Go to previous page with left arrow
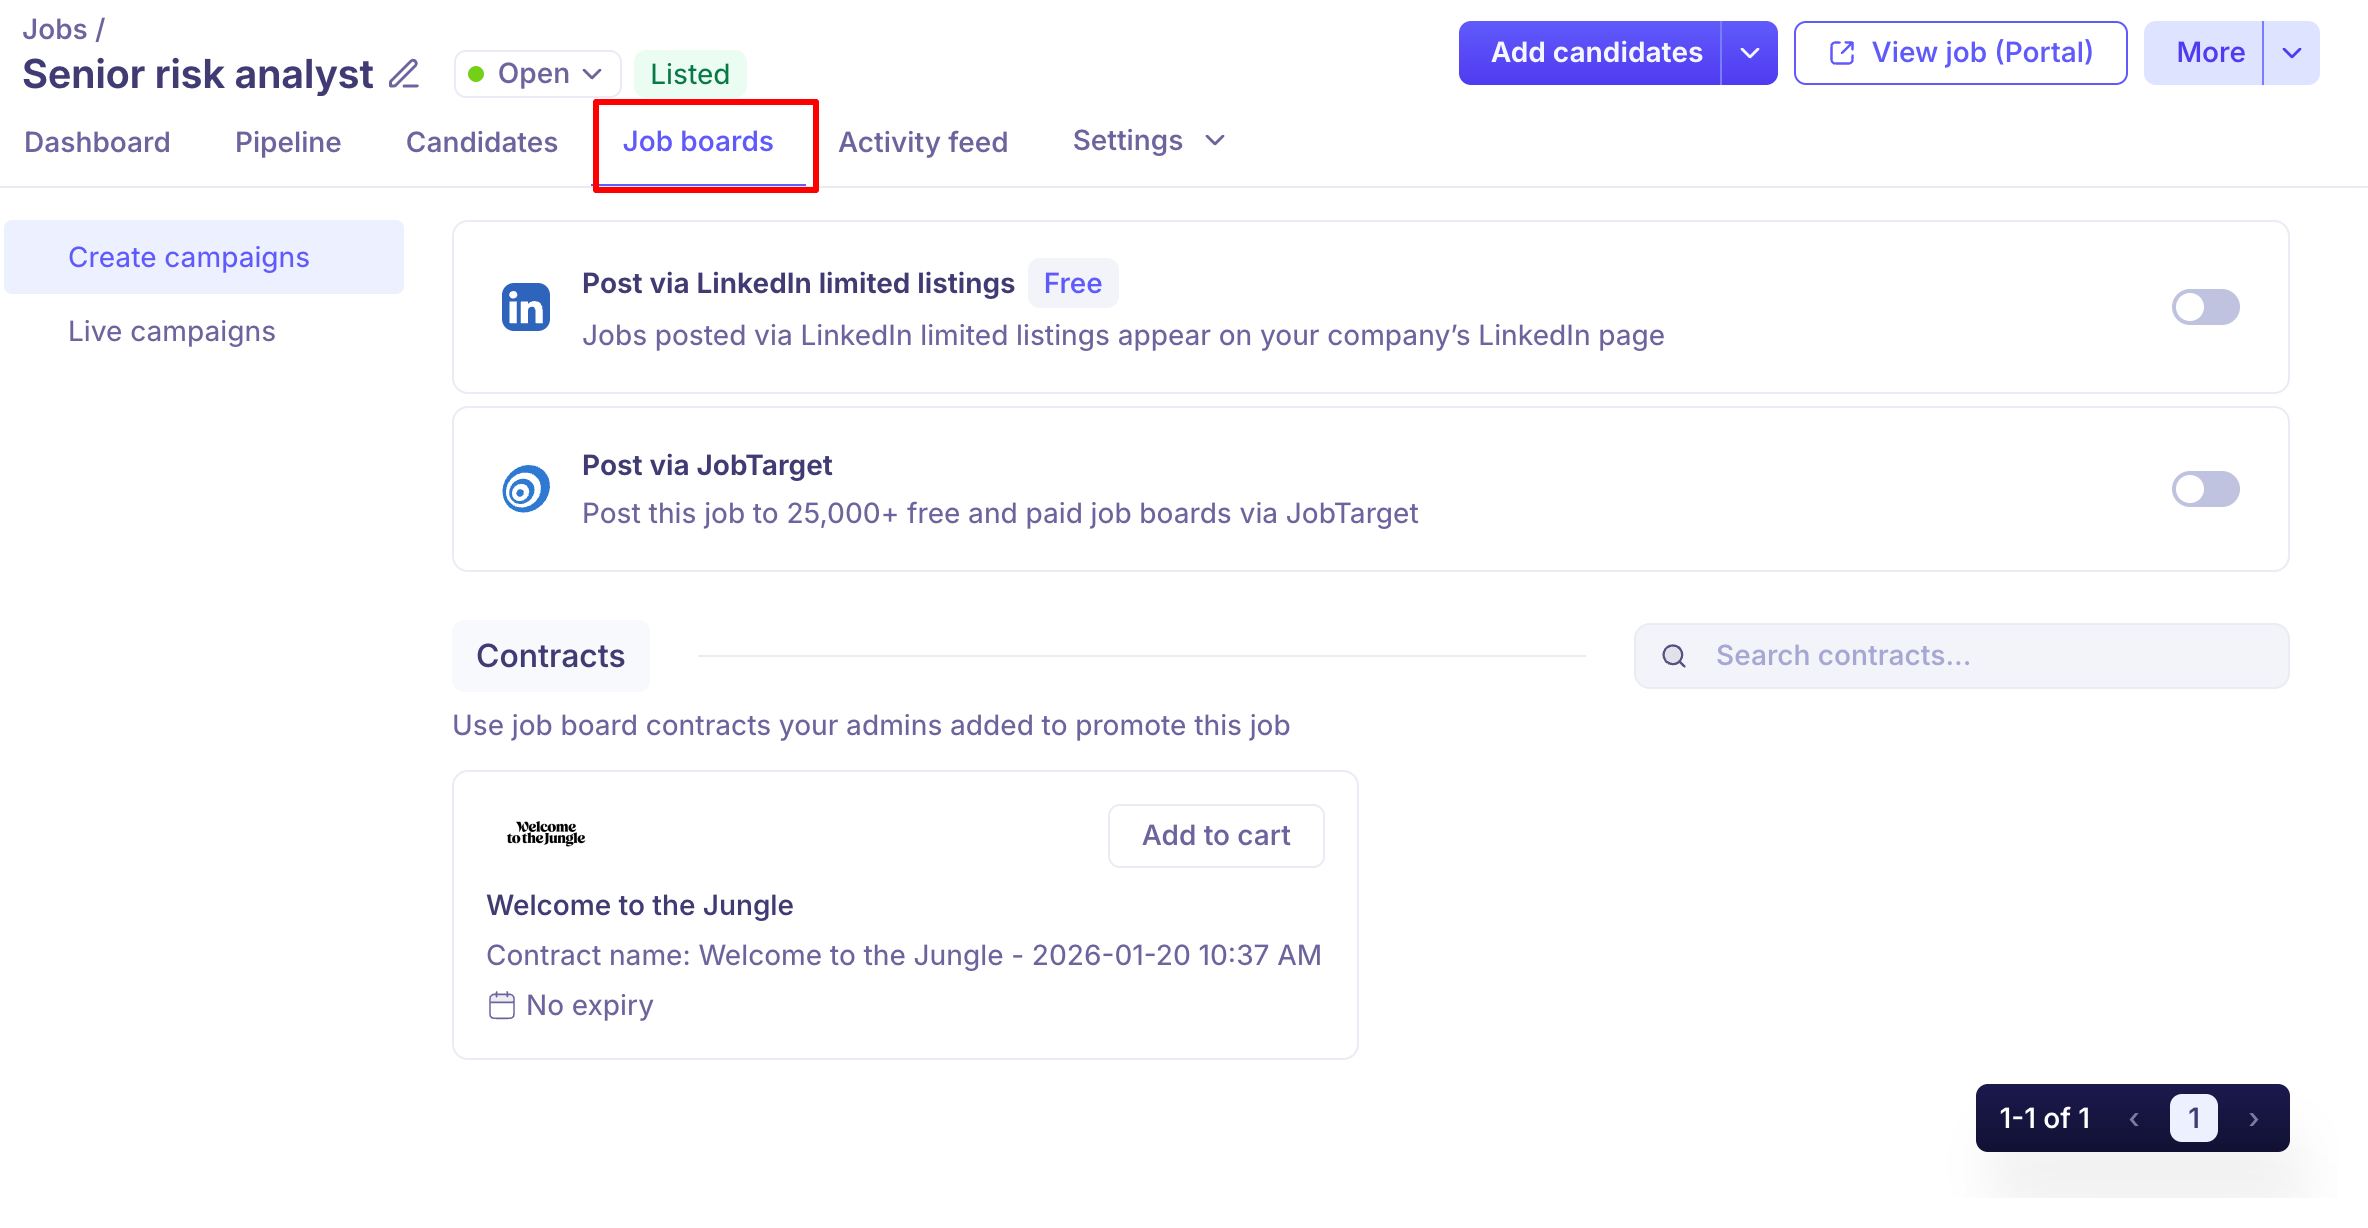The width and height of the screenshot is (2368, 1228). tap(2134, 1119)
